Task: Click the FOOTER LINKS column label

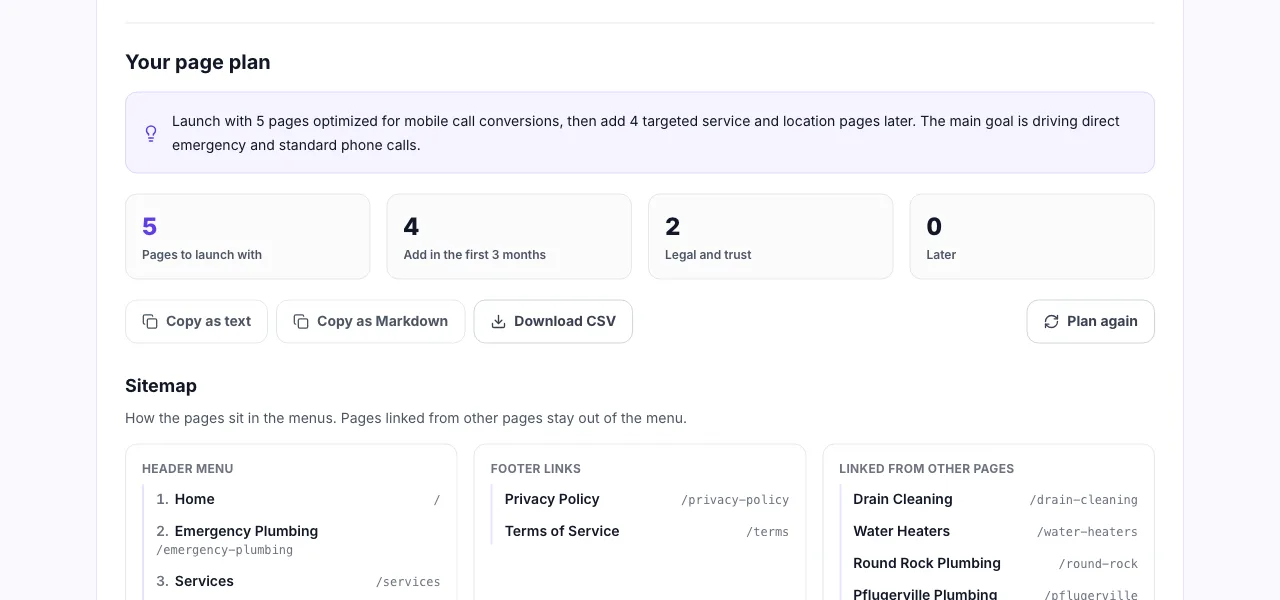Action: click(536, 469)
